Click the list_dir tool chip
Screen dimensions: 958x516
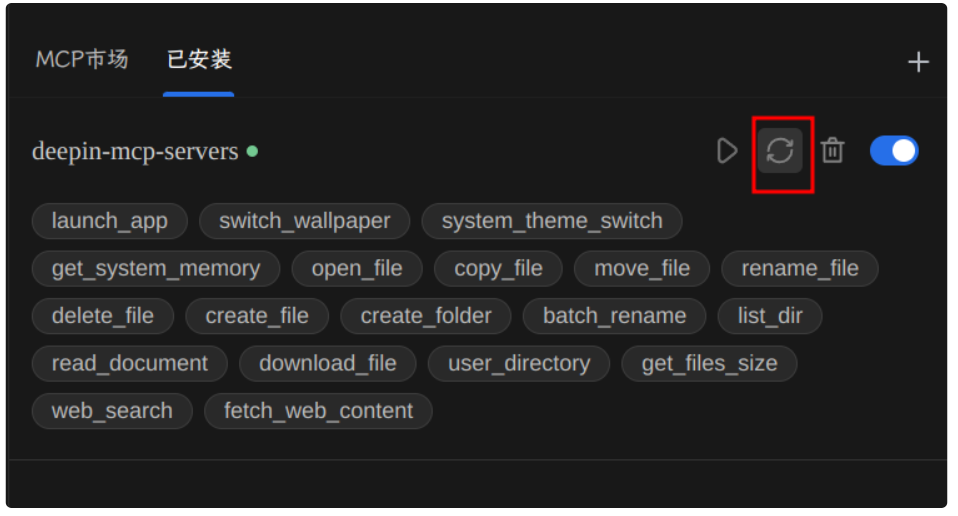coord(770,316)
